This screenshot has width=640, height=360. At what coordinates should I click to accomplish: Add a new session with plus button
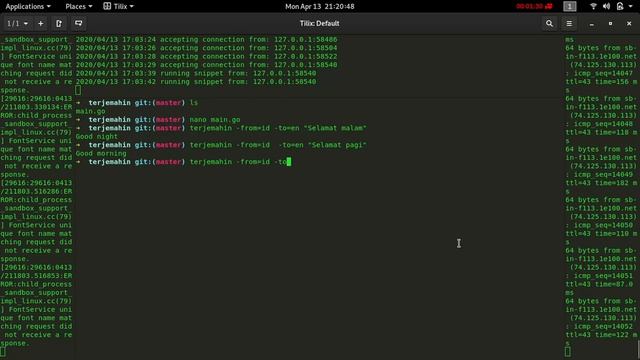[40, 24]
